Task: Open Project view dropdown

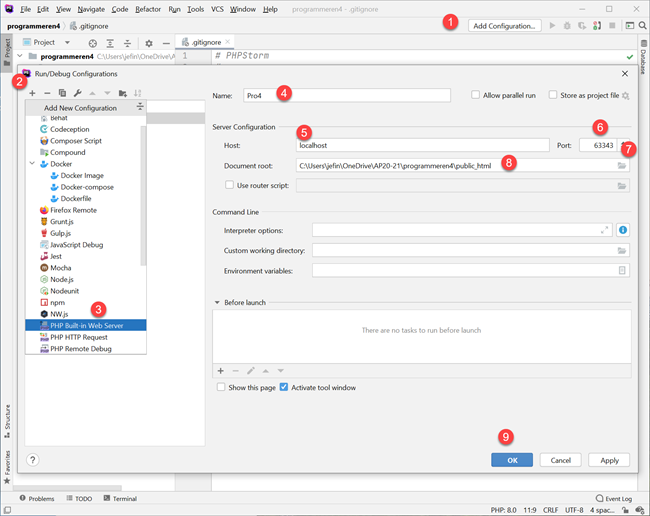Action: pyautogui.click(x=67, y=42)
